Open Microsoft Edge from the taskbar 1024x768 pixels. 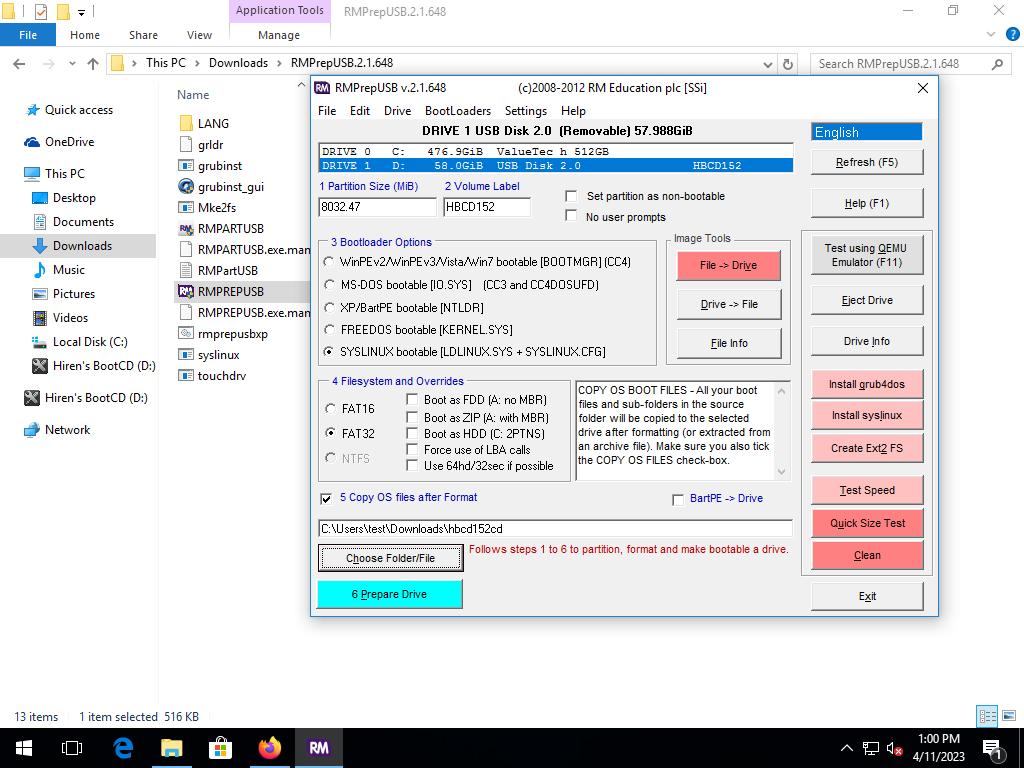(123, 747)
